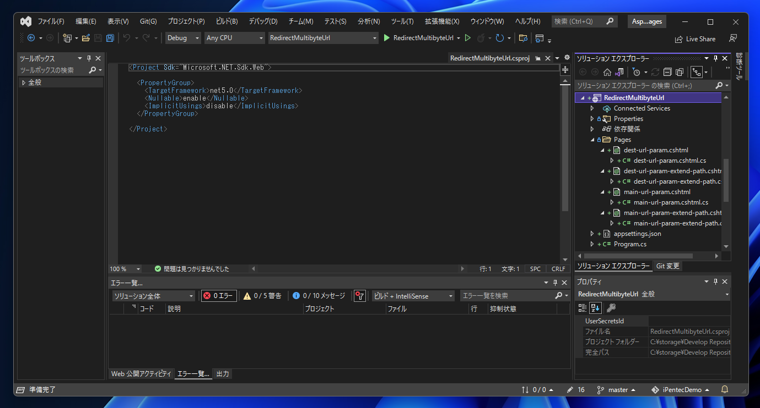Click the start without debugging outline play icon
The width and height of the screenshot is (760, 408).
coord(468,38)
